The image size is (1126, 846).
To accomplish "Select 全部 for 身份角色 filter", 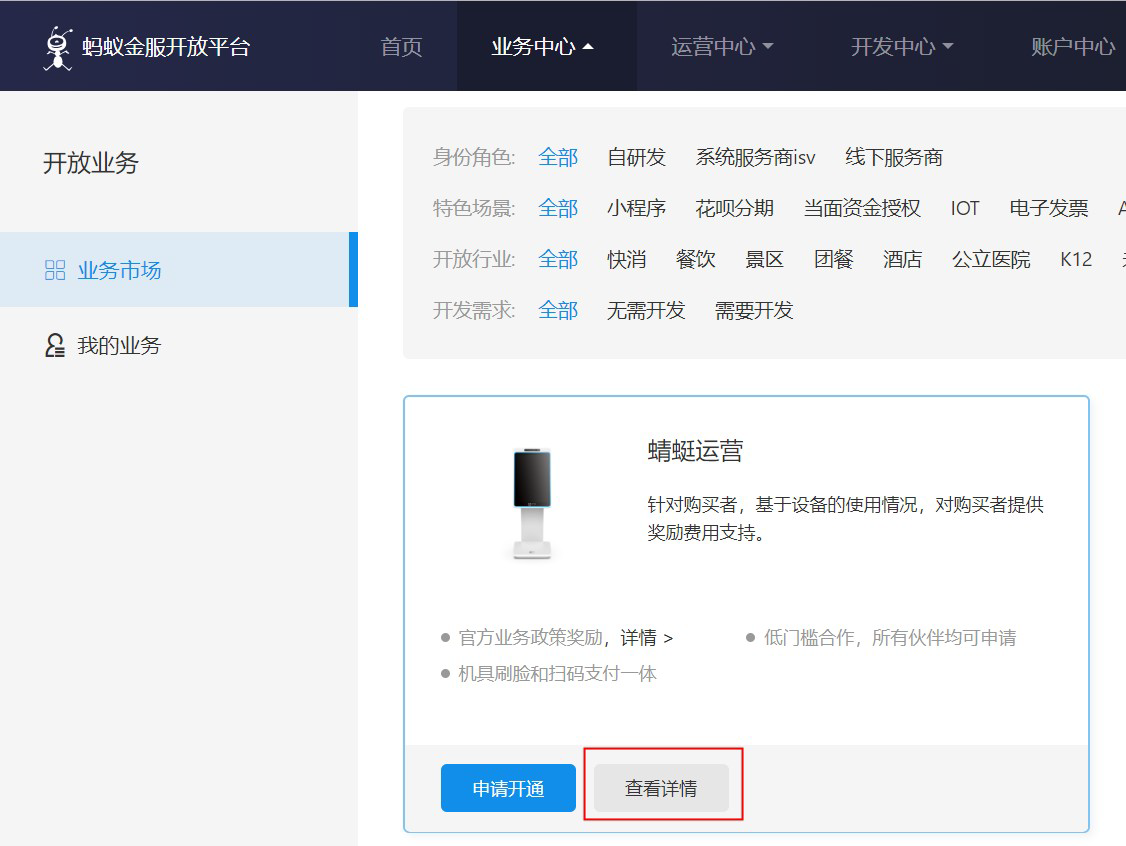I will 558,157.
